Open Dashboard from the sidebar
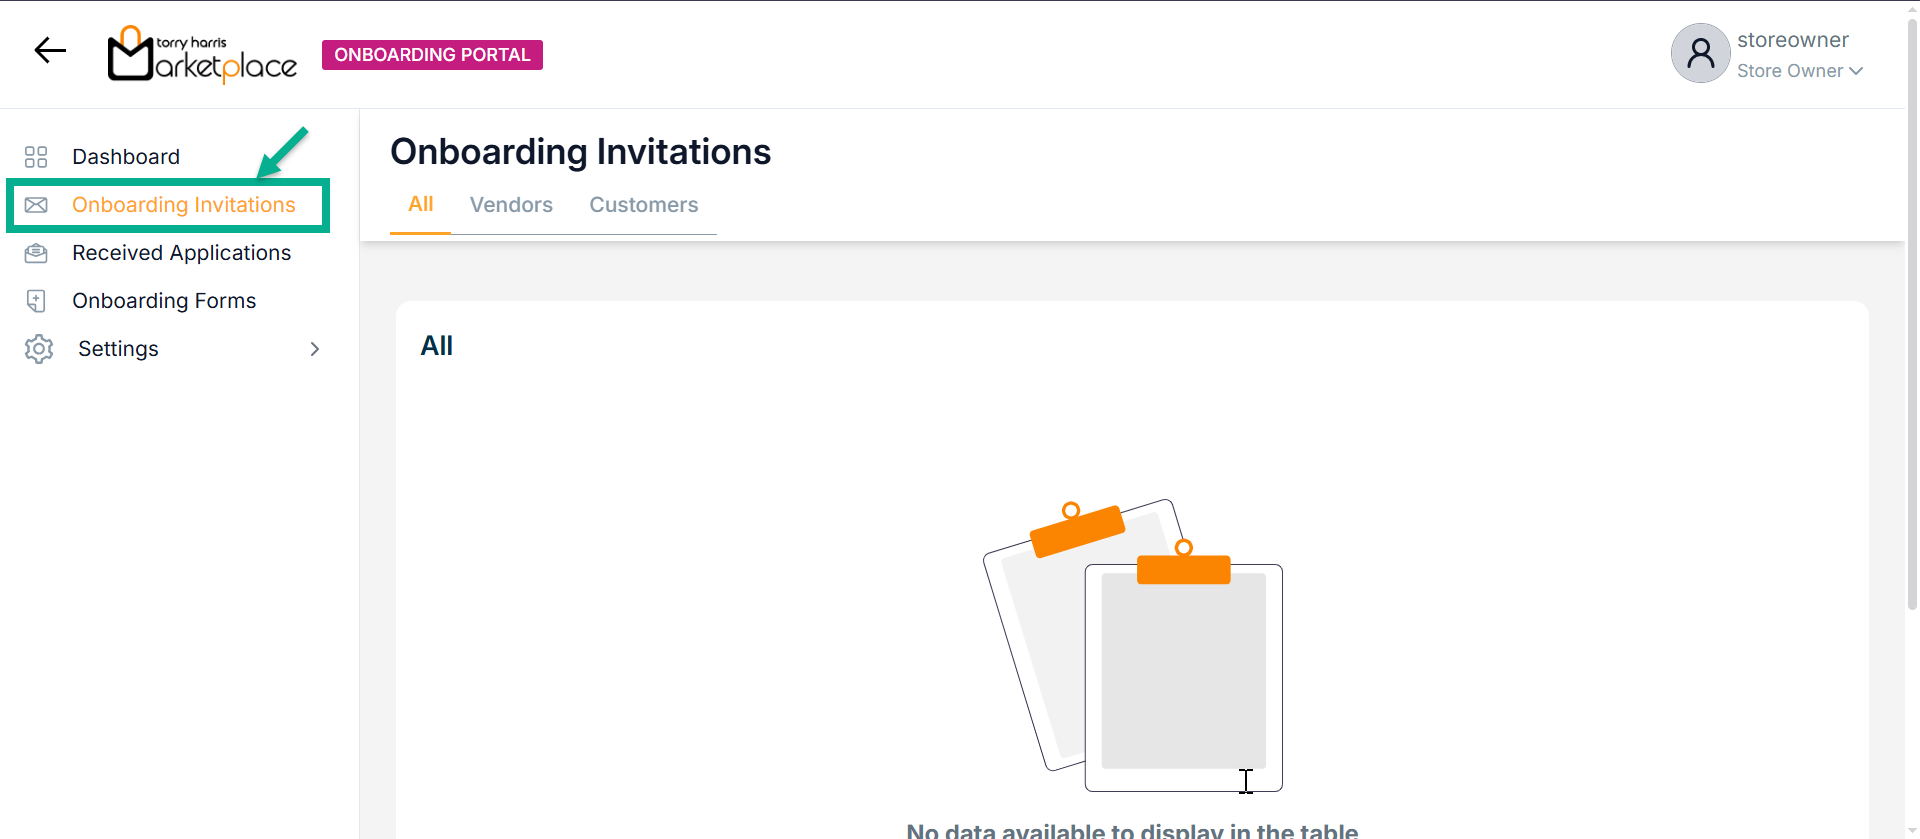The image size is (1920, 839). click(x=126, y=157)
